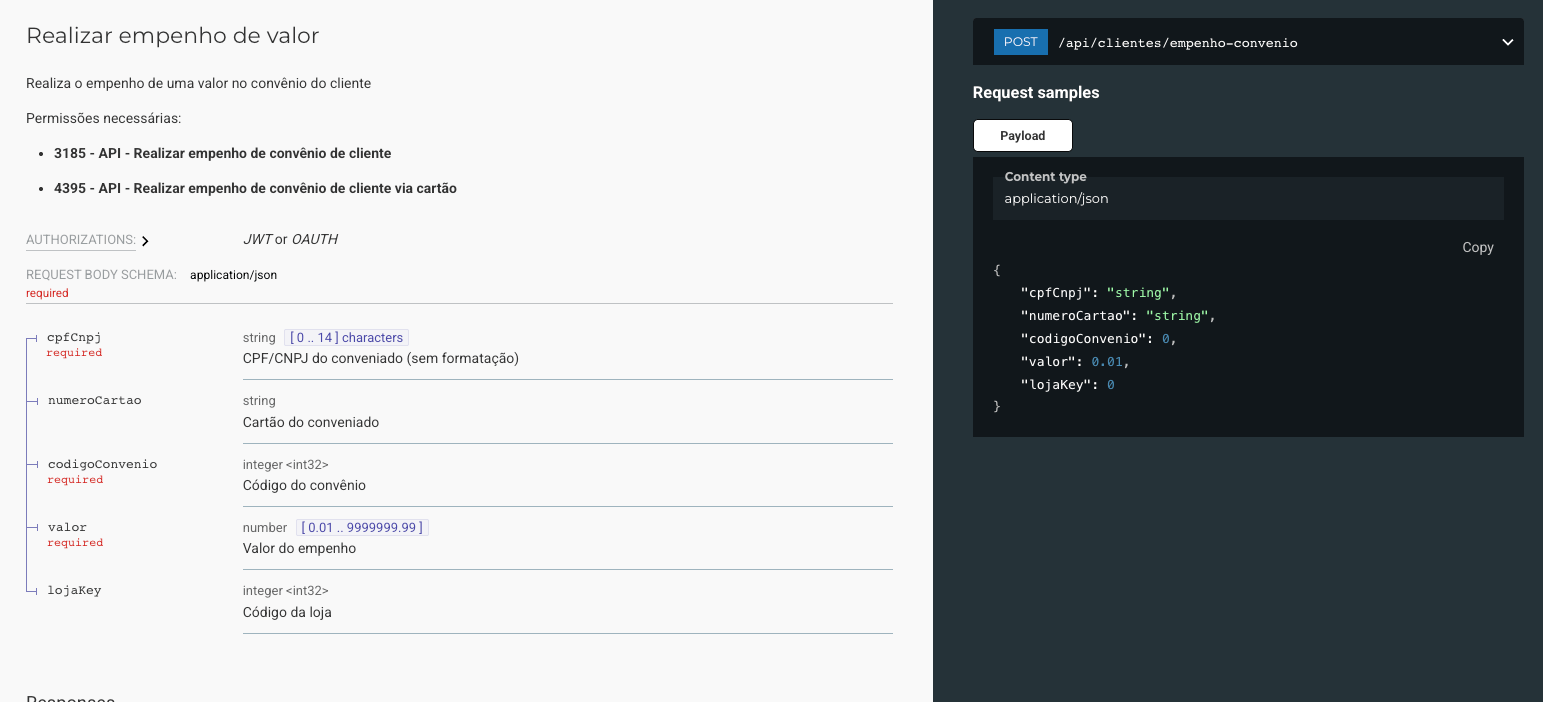Click the "lojaKey": 0 JSON line
The width and height of the screenshot is (1543, 702).
[1067, 384]
